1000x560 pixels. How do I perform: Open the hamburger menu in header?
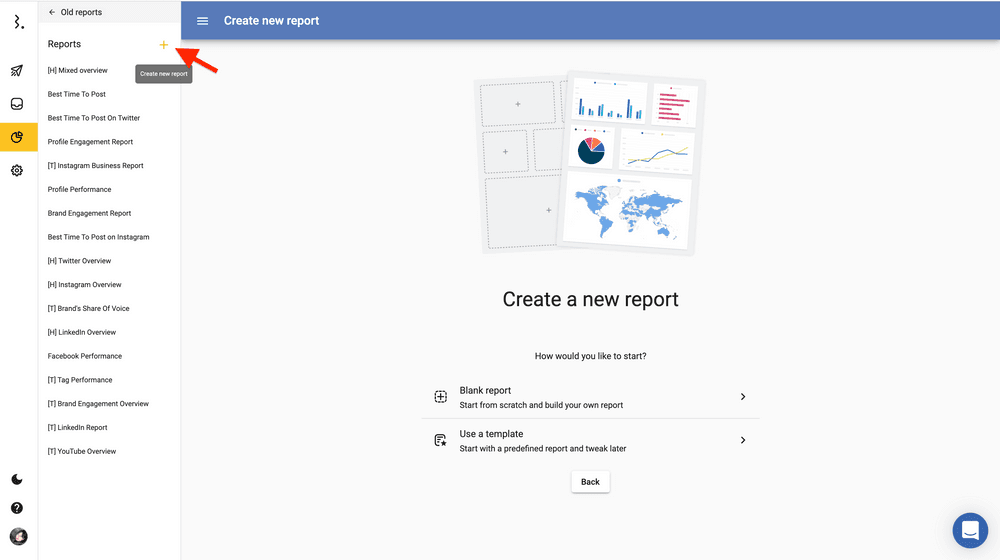pos(203,21)
